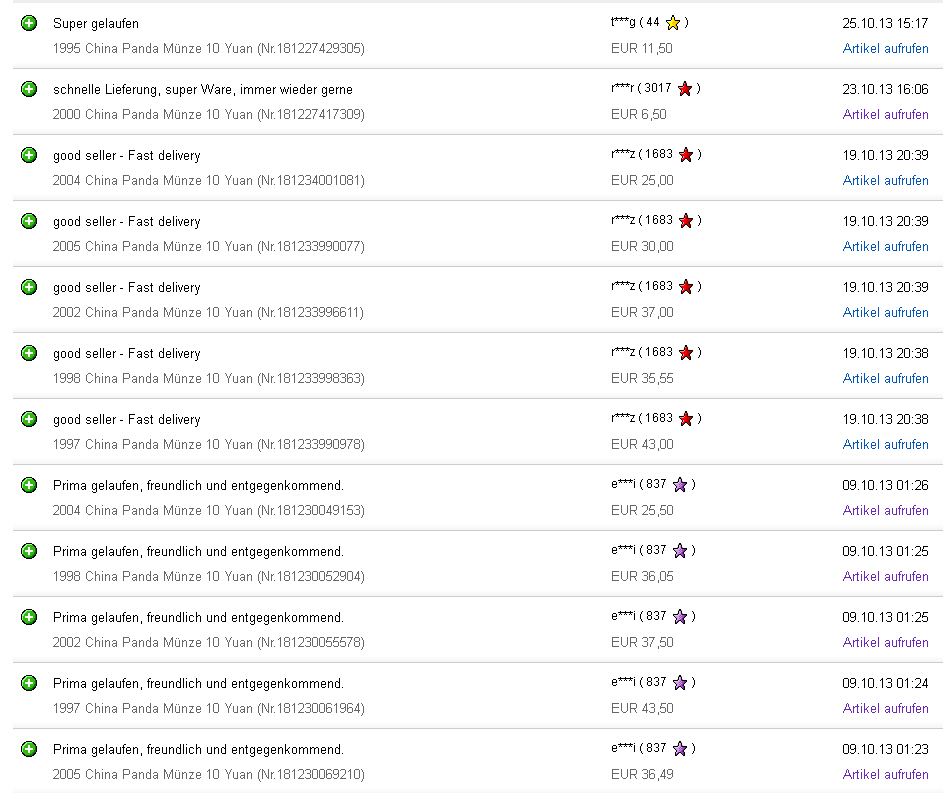This screenshot has height=793, width=947.
Task: Click the green plus icon beside 'Super gelaufen'
Action: [29, 23]
